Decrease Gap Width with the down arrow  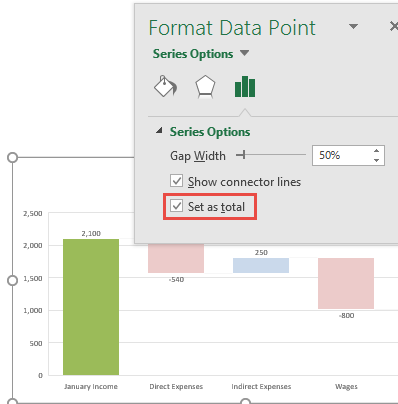(x=376, y=160)
